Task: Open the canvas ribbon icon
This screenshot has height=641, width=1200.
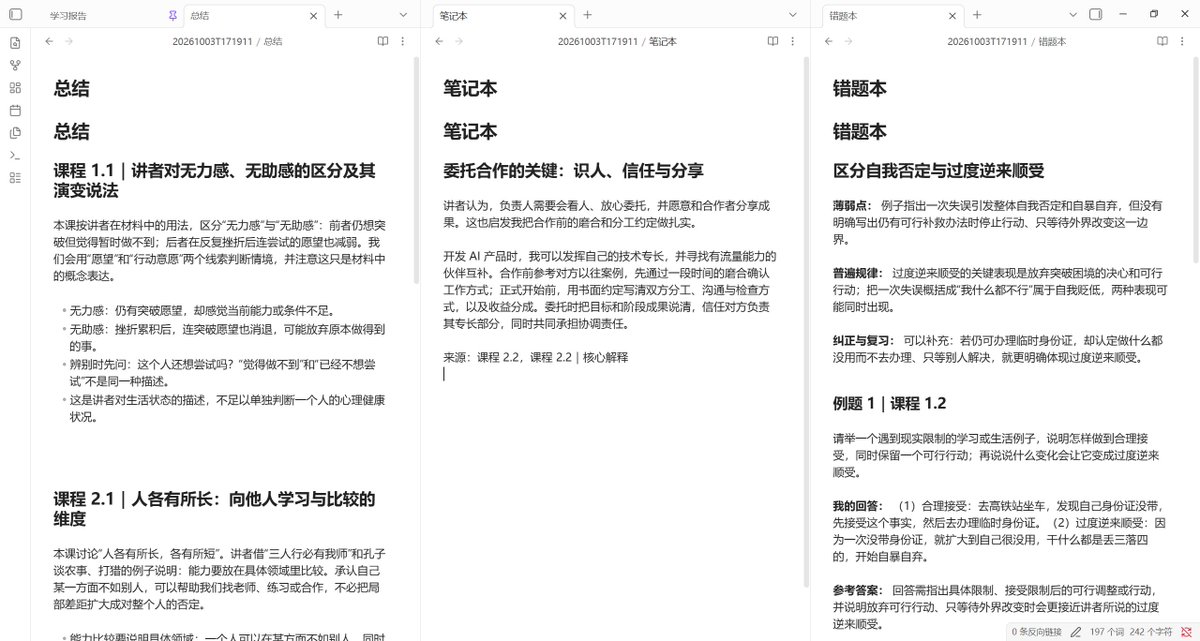Action: 15,87
